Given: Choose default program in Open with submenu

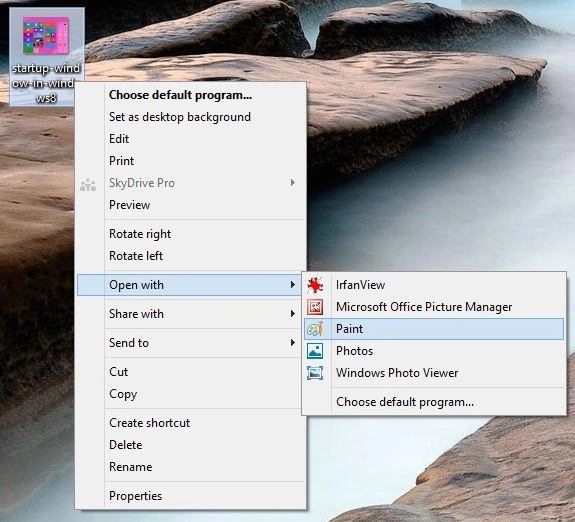Looking at the screenshot, I should [x=434, y=402].
